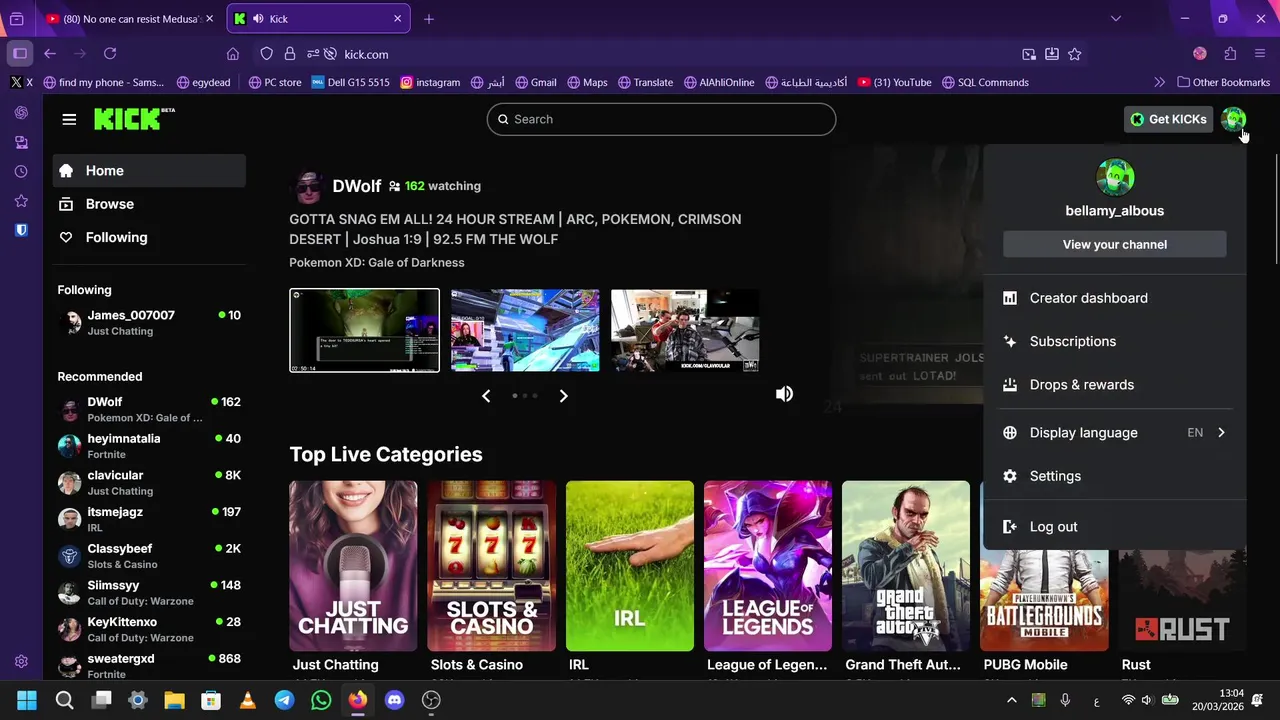Bookmark this page with star icon

pos(1075,54)
